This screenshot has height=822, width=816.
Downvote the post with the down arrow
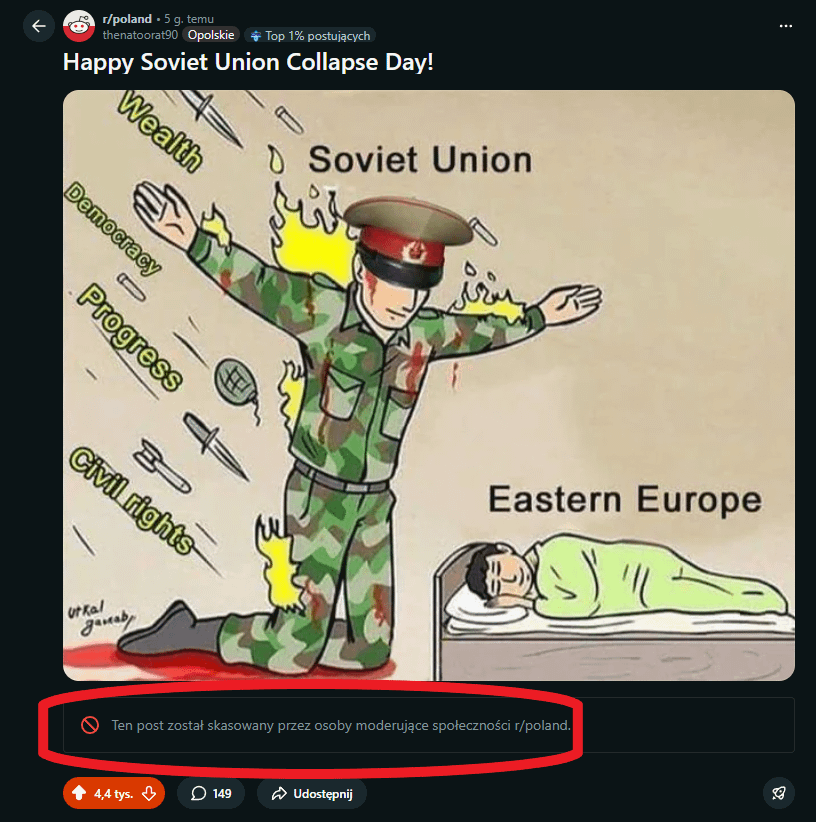point(148,794)
